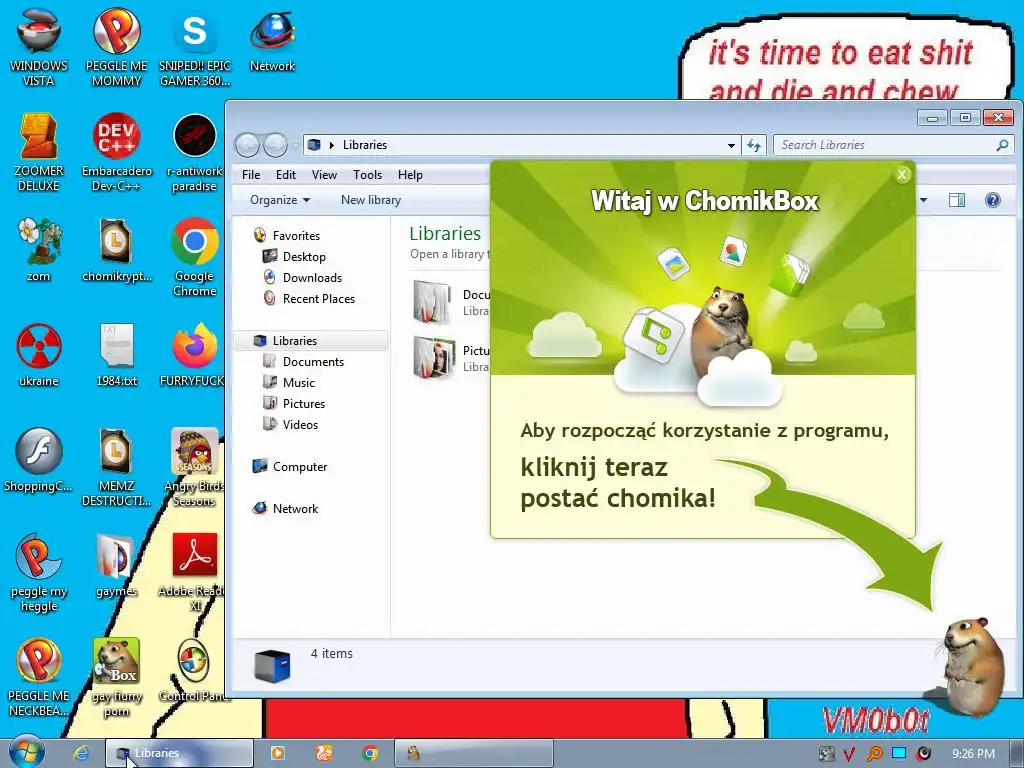1024x768 pixels.
Task: Open the Help menu
Action: point(410,175)
